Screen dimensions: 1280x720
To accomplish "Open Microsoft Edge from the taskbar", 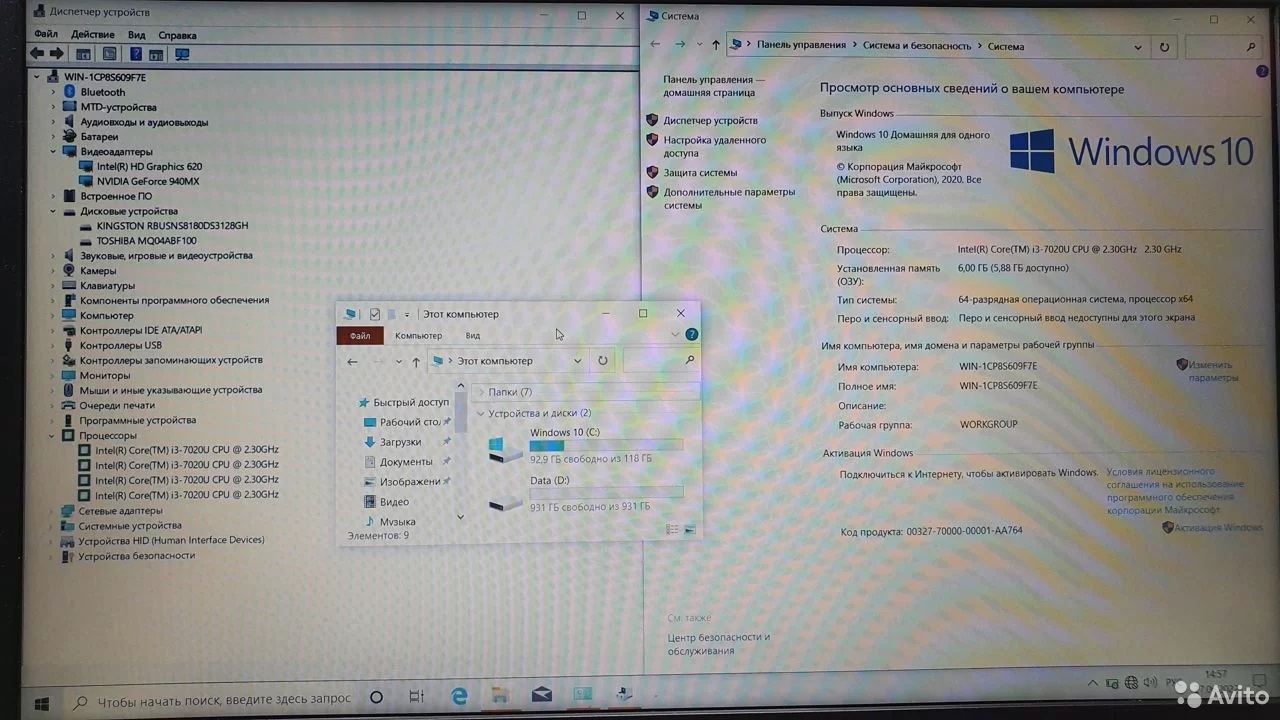I will pyautogui.click(x=459, y=697).
